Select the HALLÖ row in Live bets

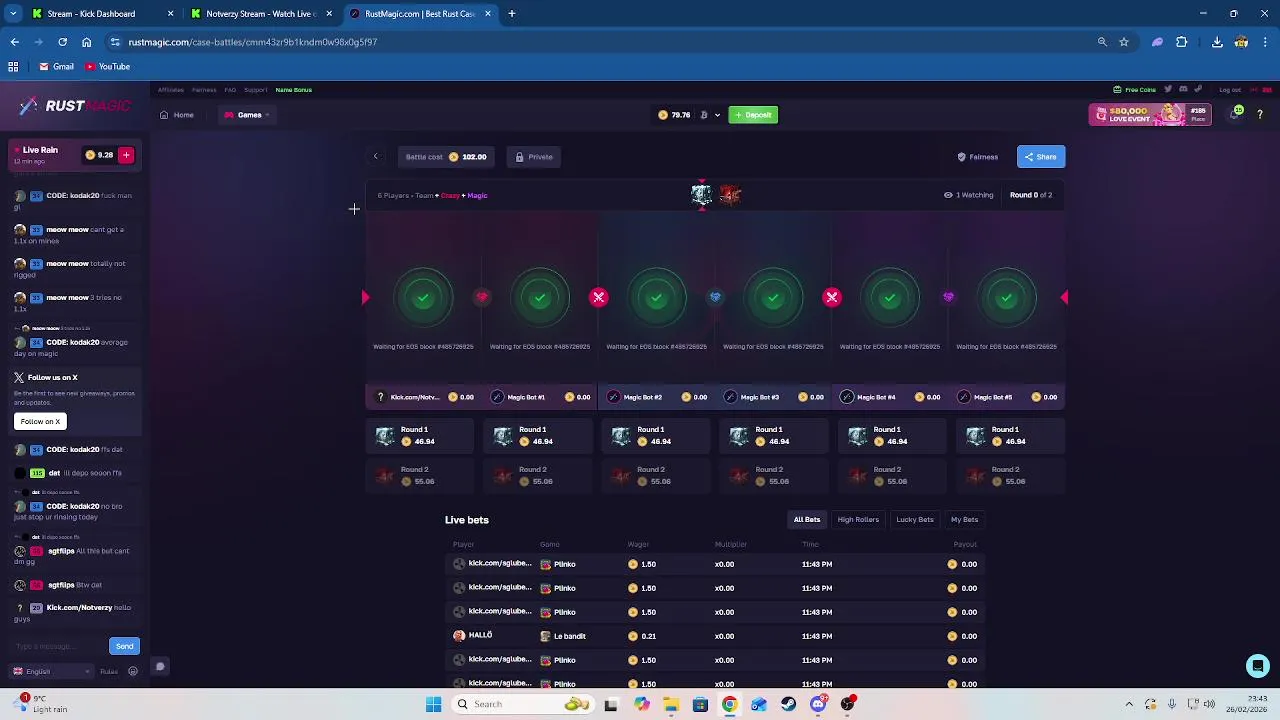[x=715, y=636]
